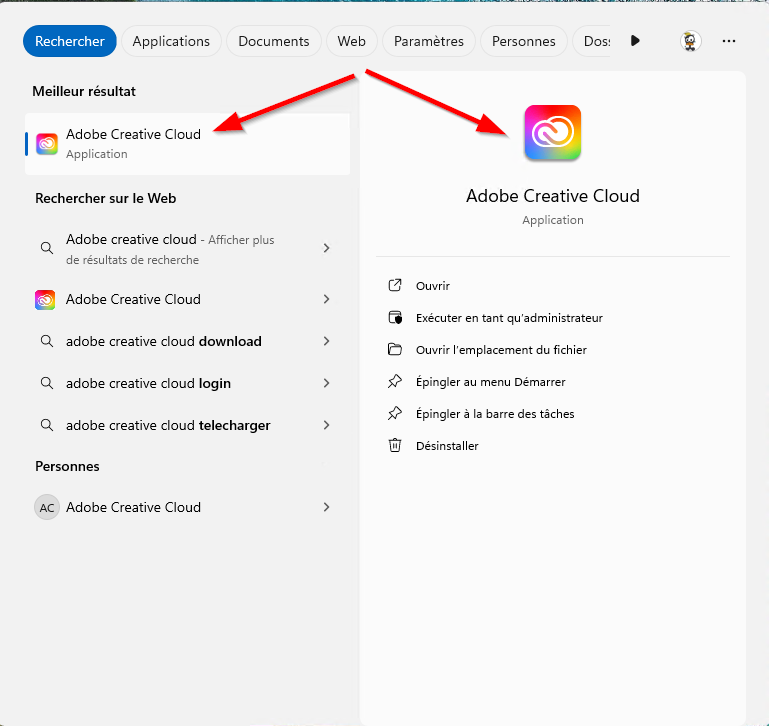The width and height of the screenshot is (769, 726).
Task: Select the Paramètres filter tab
Action: (428, 41)
